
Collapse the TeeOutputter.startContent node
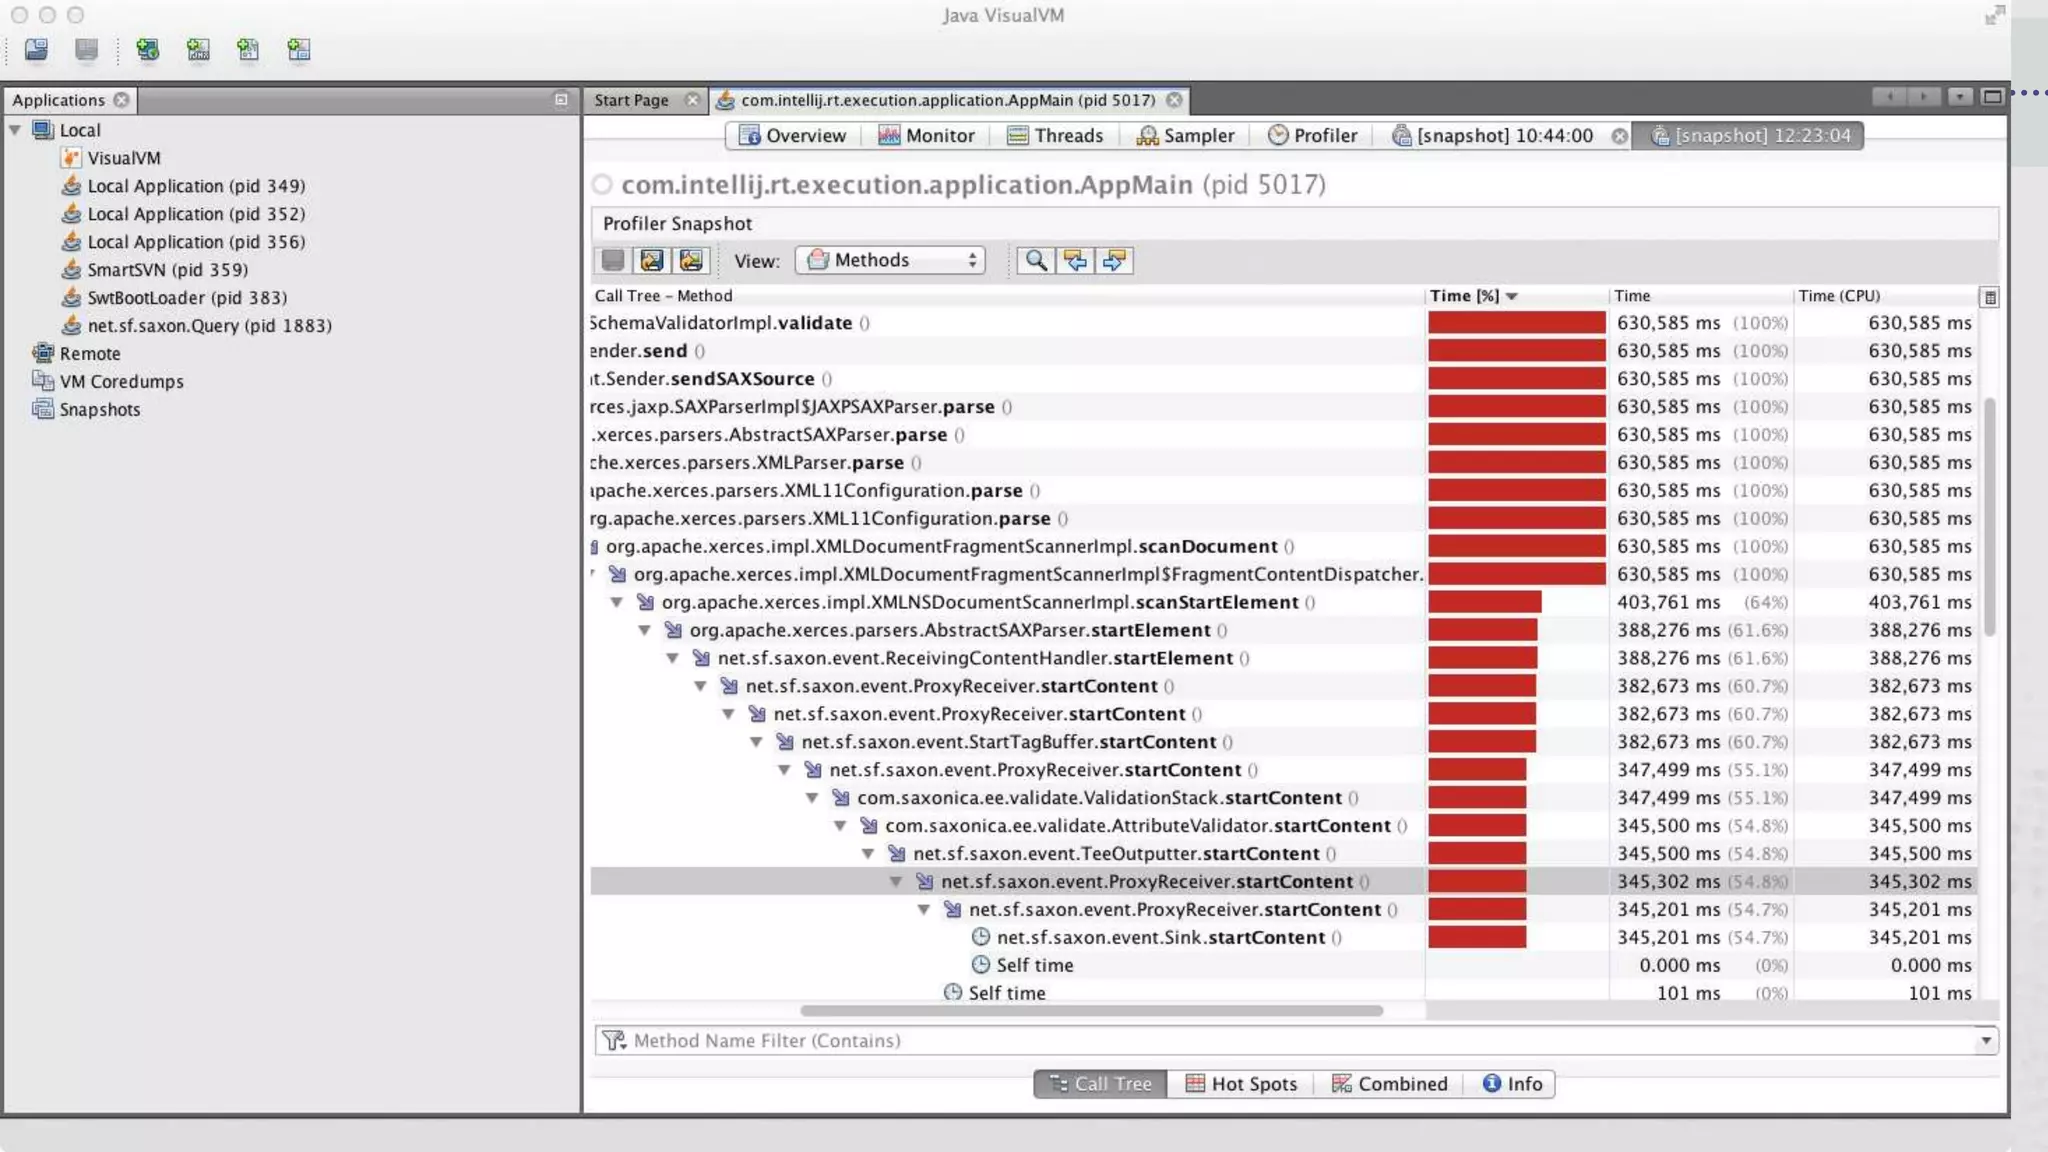click(x=868, y=854)
